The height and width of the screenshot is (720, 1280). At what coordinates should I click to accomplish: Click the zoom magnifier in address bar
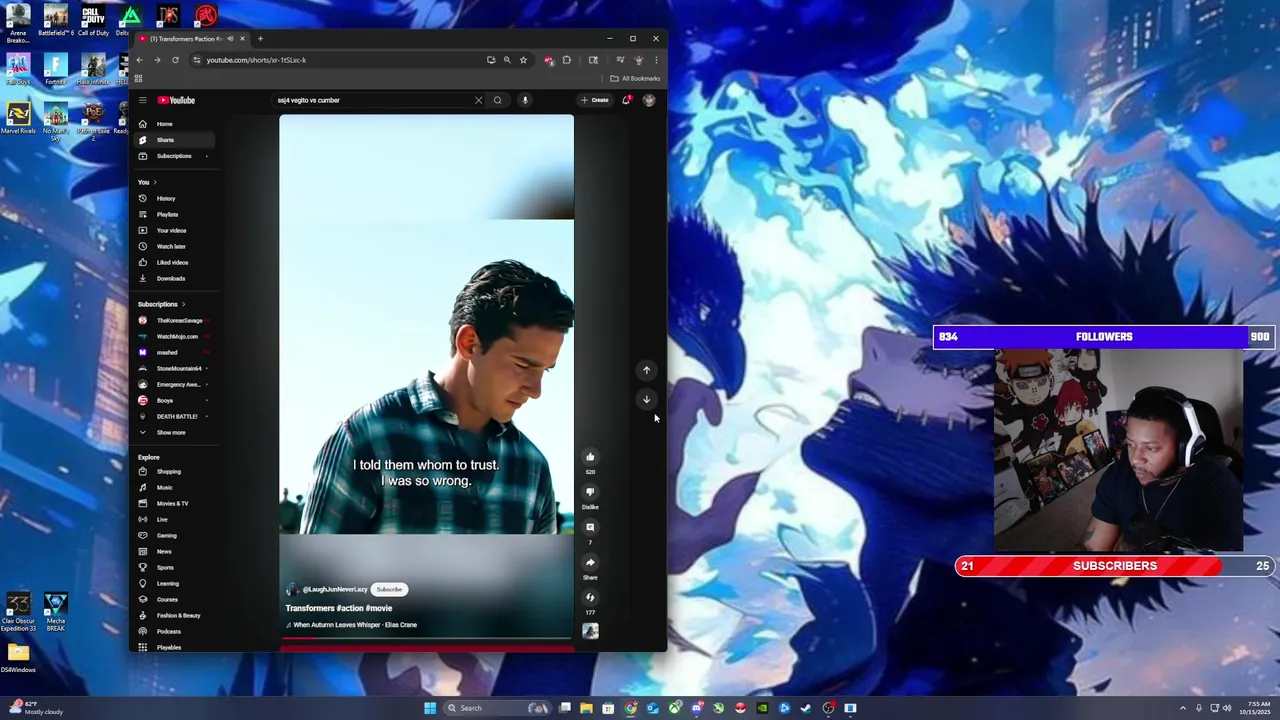coord(507,60)
